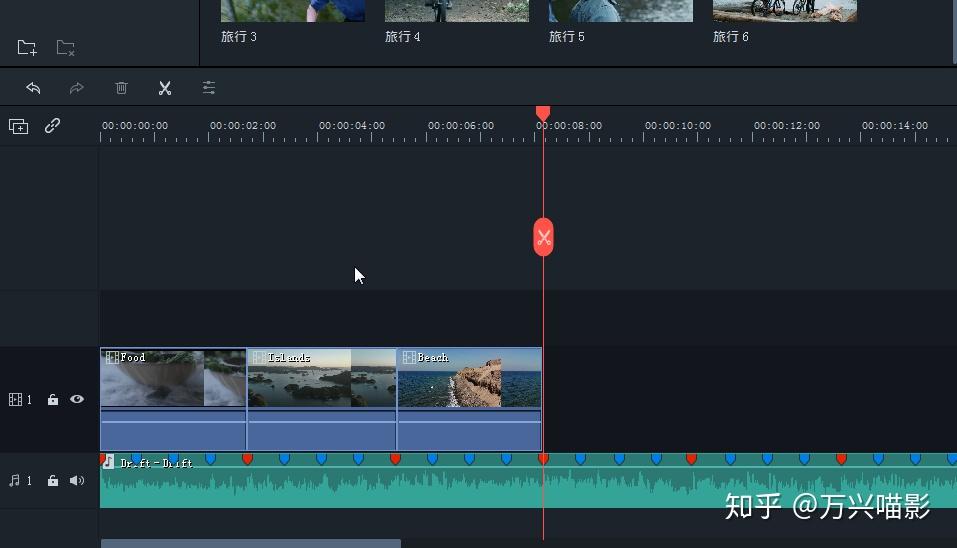Click the film icon on Islands clip
The image size is (957, 548).
[259, 358]
